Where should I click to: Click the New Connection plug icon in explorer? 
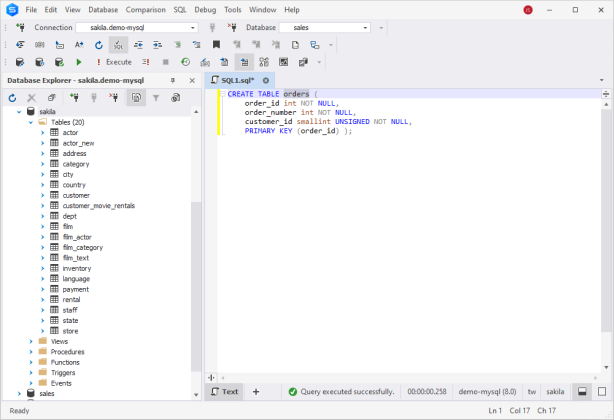point(74,97)
